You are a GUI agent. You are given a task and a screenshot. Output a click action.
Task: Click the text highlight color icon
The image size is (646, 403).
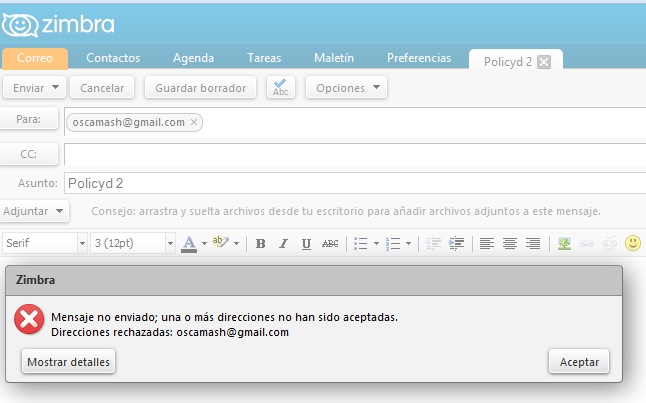coord(220,242)
